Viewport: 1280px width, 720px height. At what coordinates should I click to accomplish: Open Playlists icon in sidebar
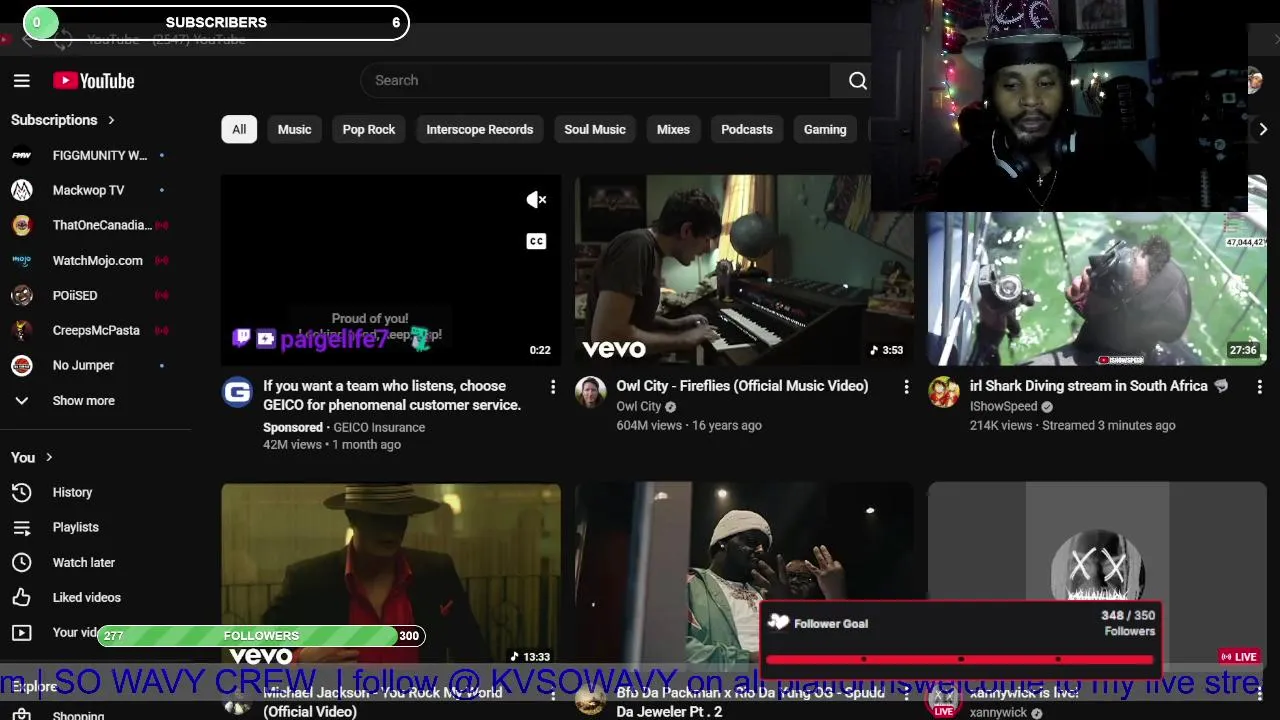pyautogui.click(x=21, y=527)
